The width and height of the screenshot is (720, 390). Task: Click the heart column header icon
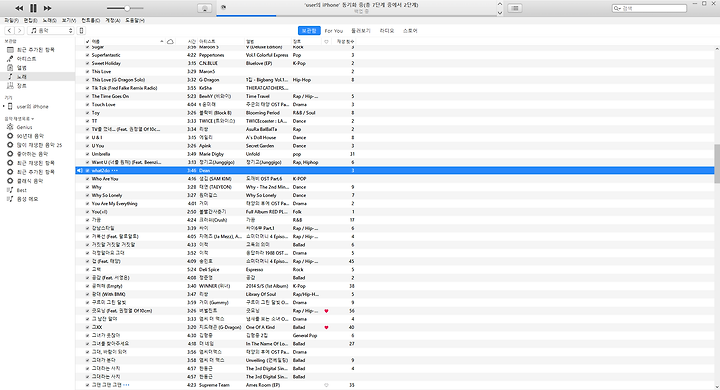pos(326,41)
